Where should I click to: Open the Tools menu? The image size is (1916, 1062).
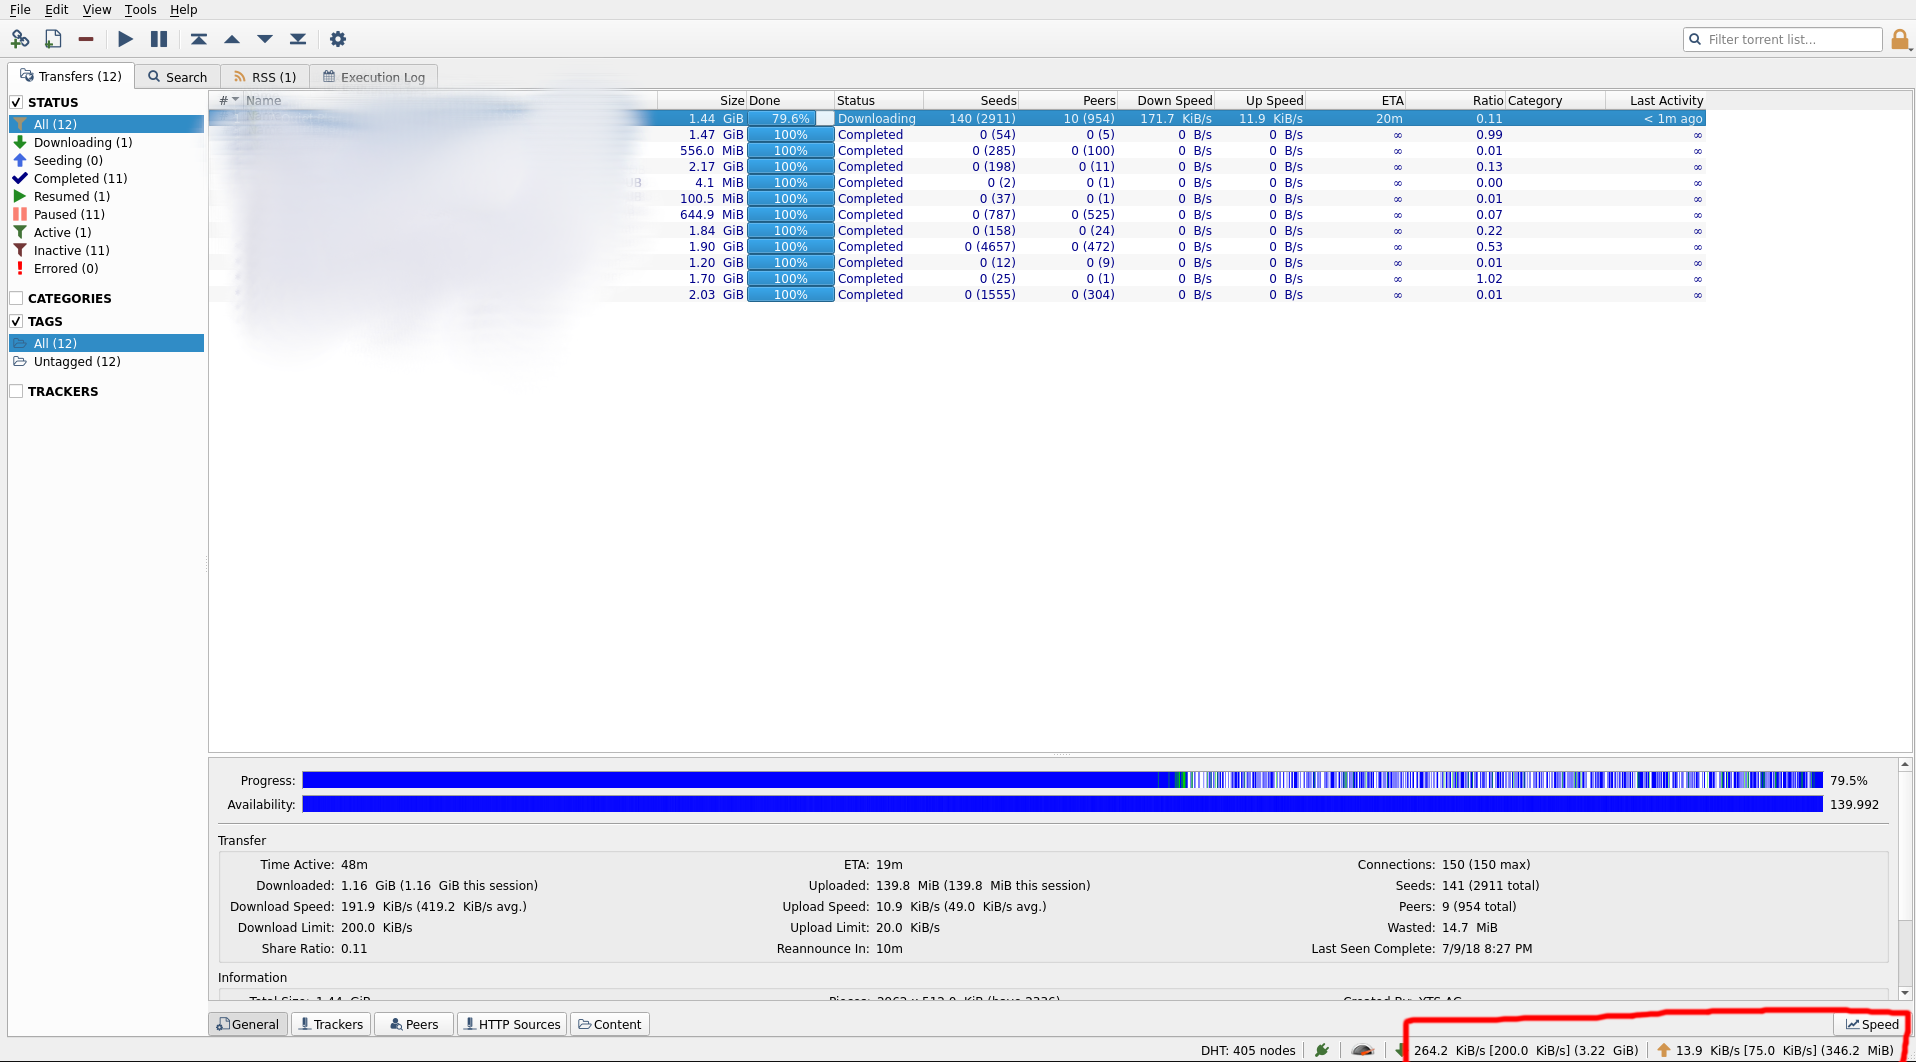(139, 9)
